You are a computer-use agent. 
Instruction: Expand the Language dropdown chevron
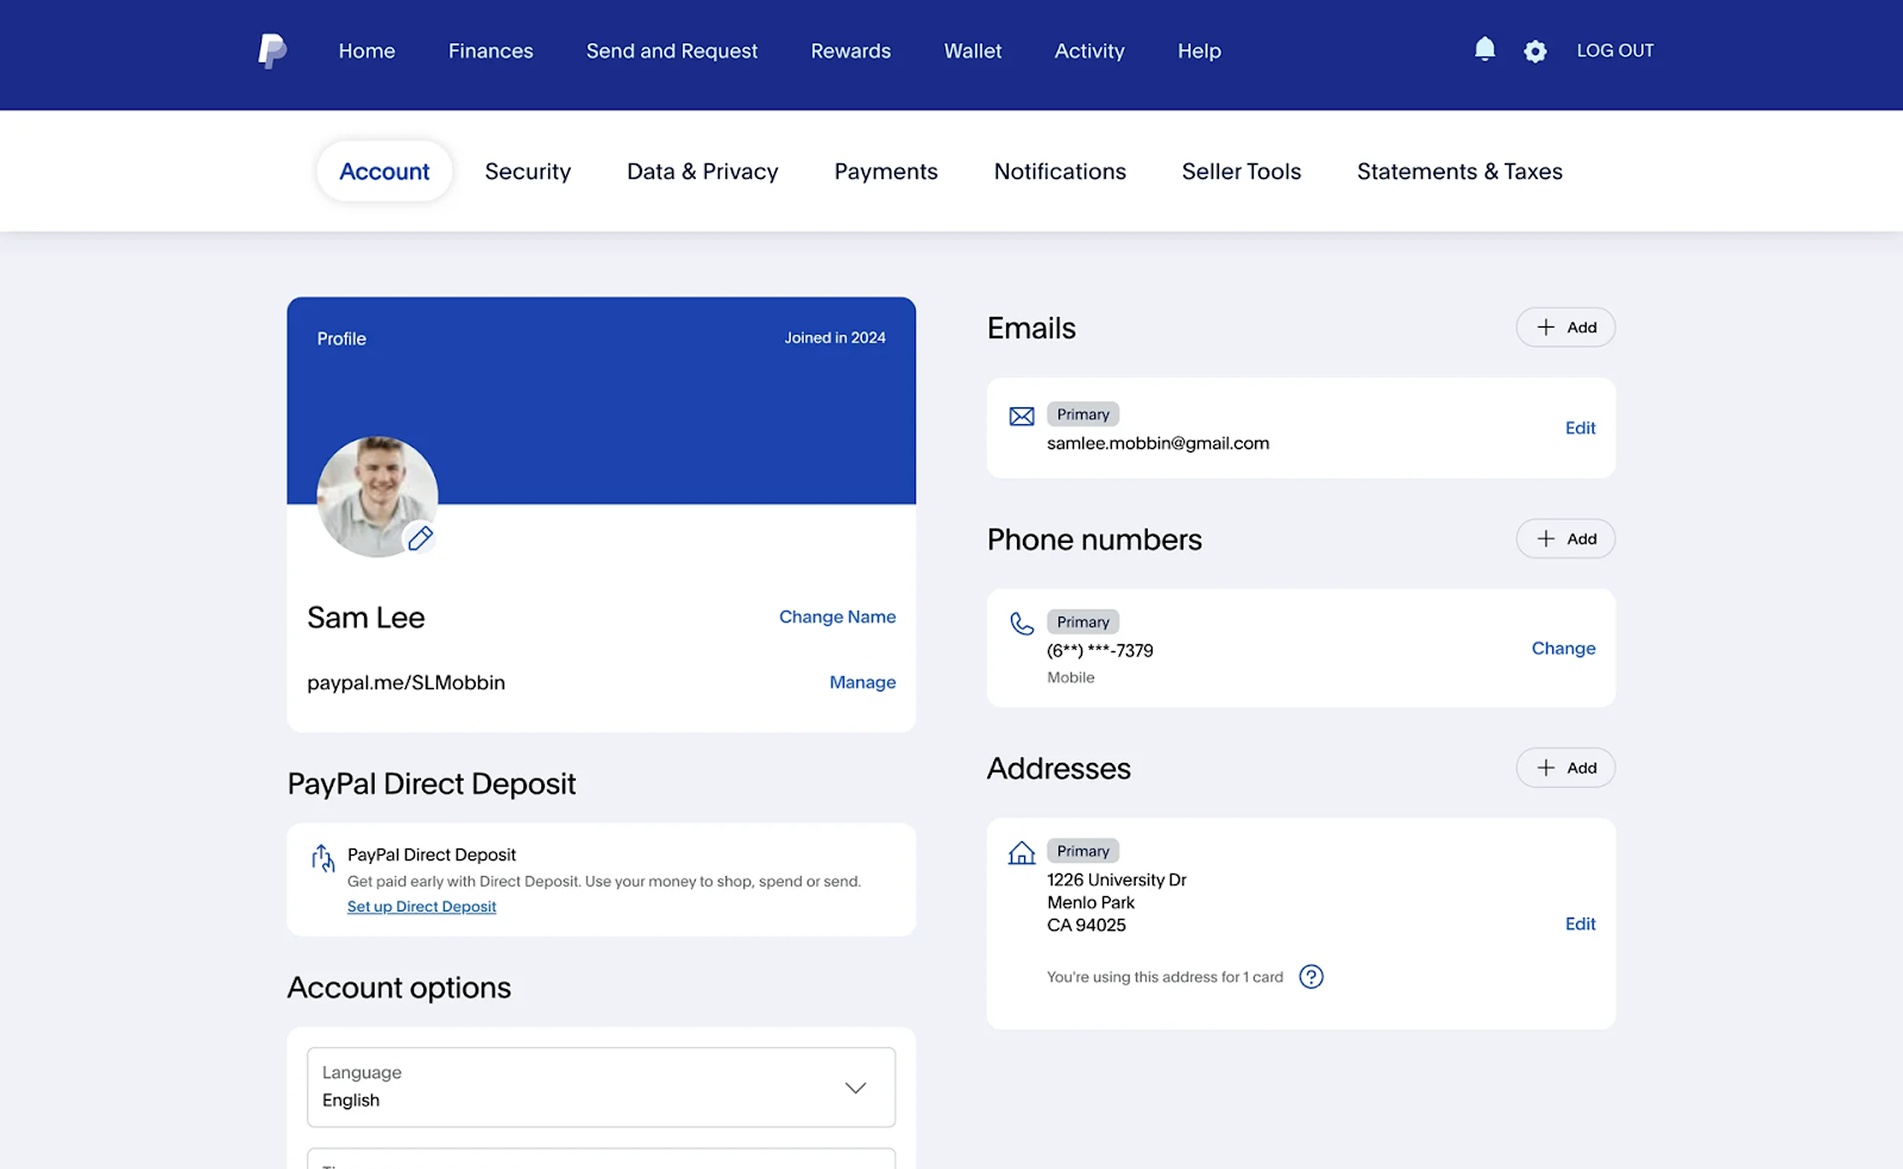(855, 1088)
